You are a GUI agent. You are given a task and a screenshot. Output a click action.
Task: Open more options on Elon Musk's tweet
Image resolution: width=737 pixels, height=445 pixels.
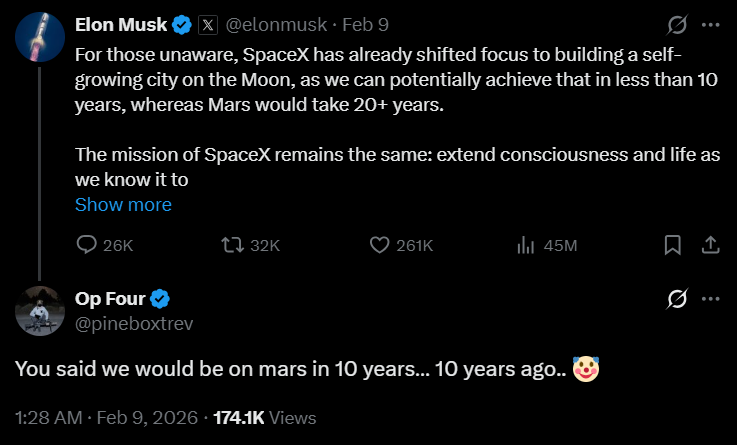tap(710, 24)
